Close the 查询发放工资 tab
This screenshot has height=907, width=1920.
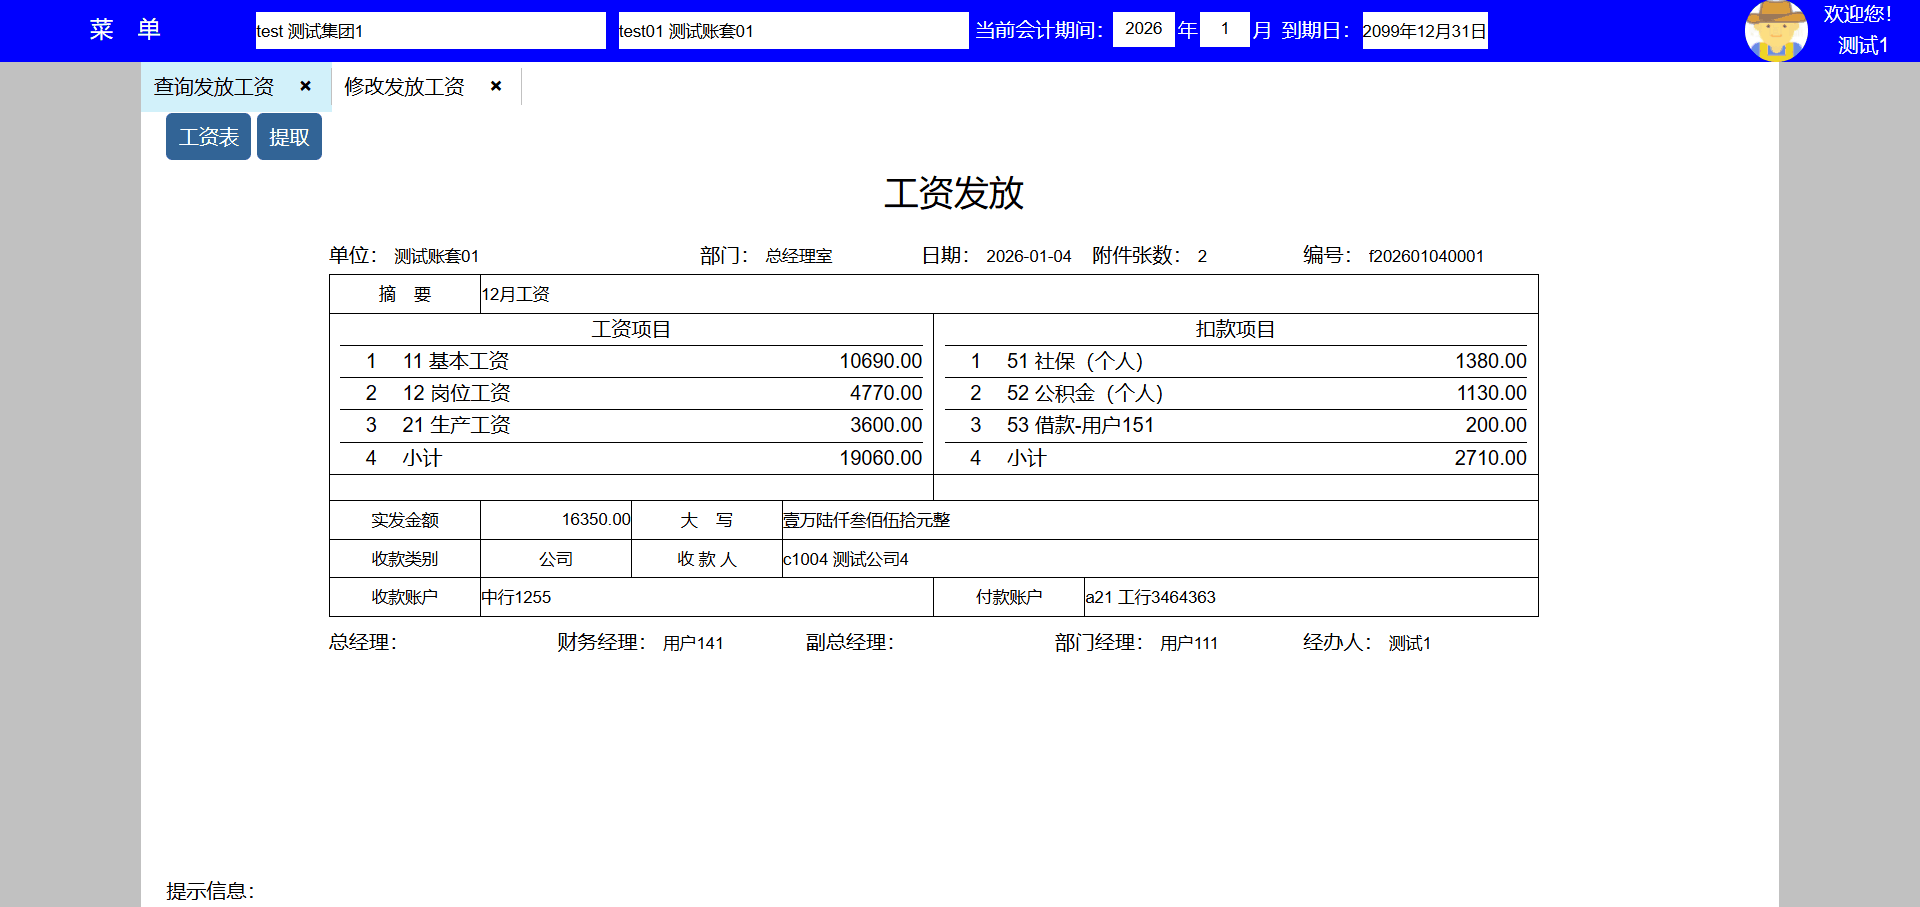click(x=306, y=86)
